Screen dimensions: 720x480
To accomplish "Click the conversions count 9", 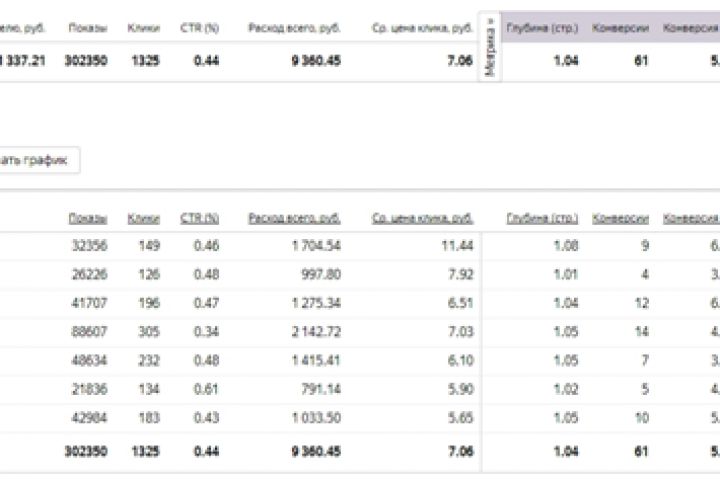I will pyautogui.click(x=645, y=246).
